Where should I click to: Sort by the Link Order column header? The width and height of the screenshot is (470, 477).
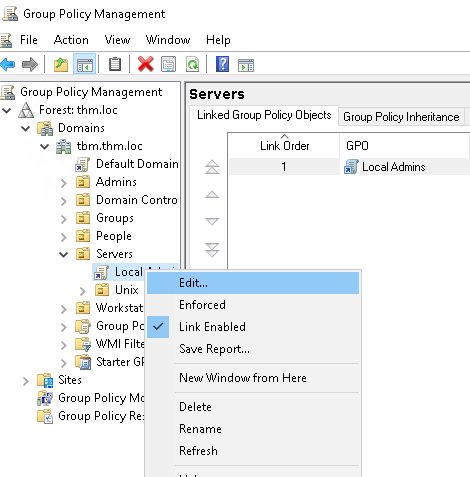tap(284, 146)
